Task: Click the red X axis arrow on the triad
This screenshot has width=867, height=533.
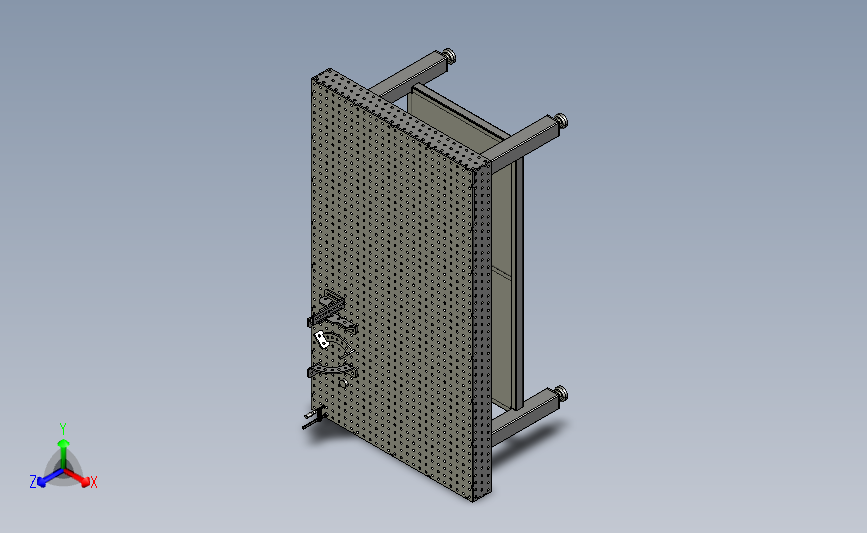Action: pyautogui.click(x=78, y=478)
